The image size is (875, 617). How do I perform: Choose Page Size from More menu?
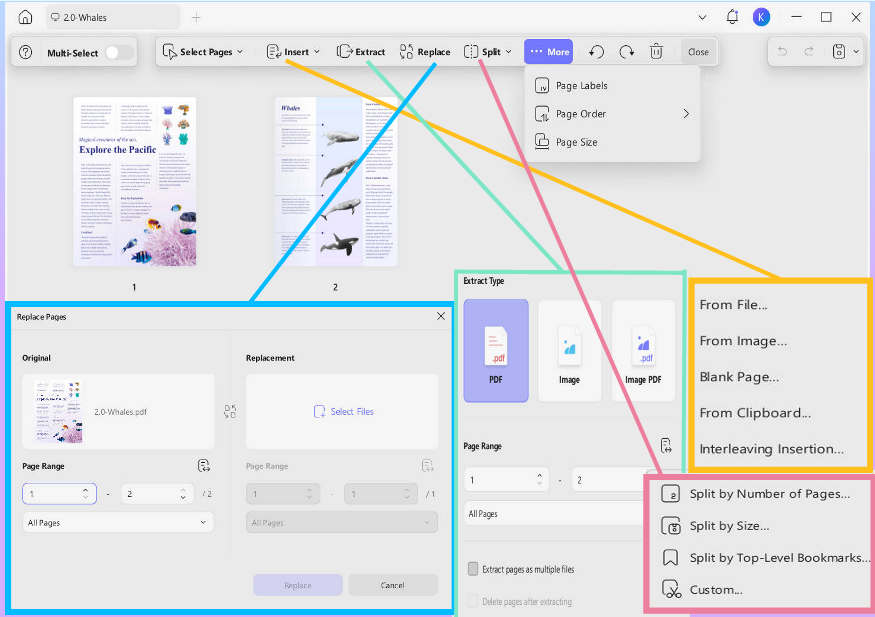pos(612,142)
